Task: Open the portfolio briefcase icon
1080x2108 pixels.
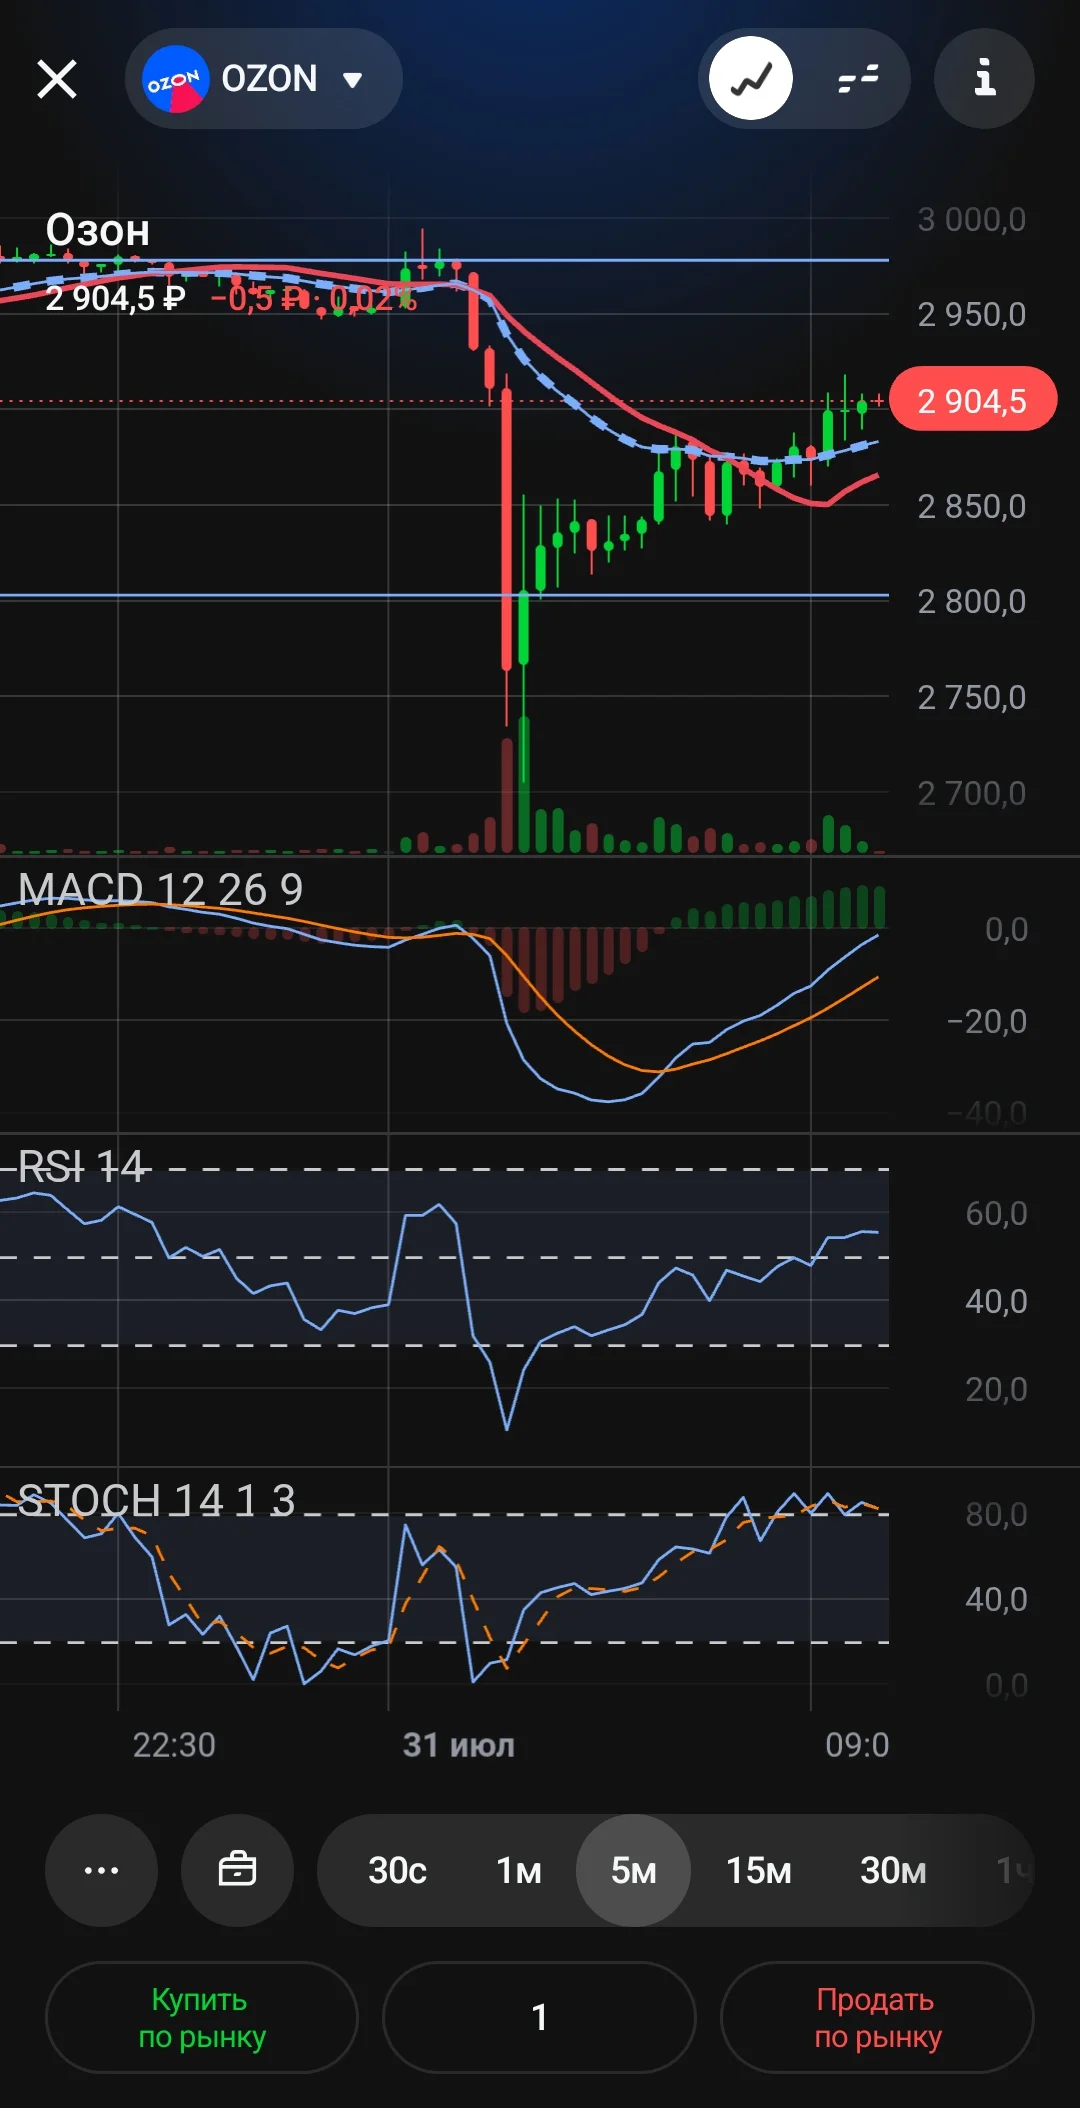Action: [237, 1870]
